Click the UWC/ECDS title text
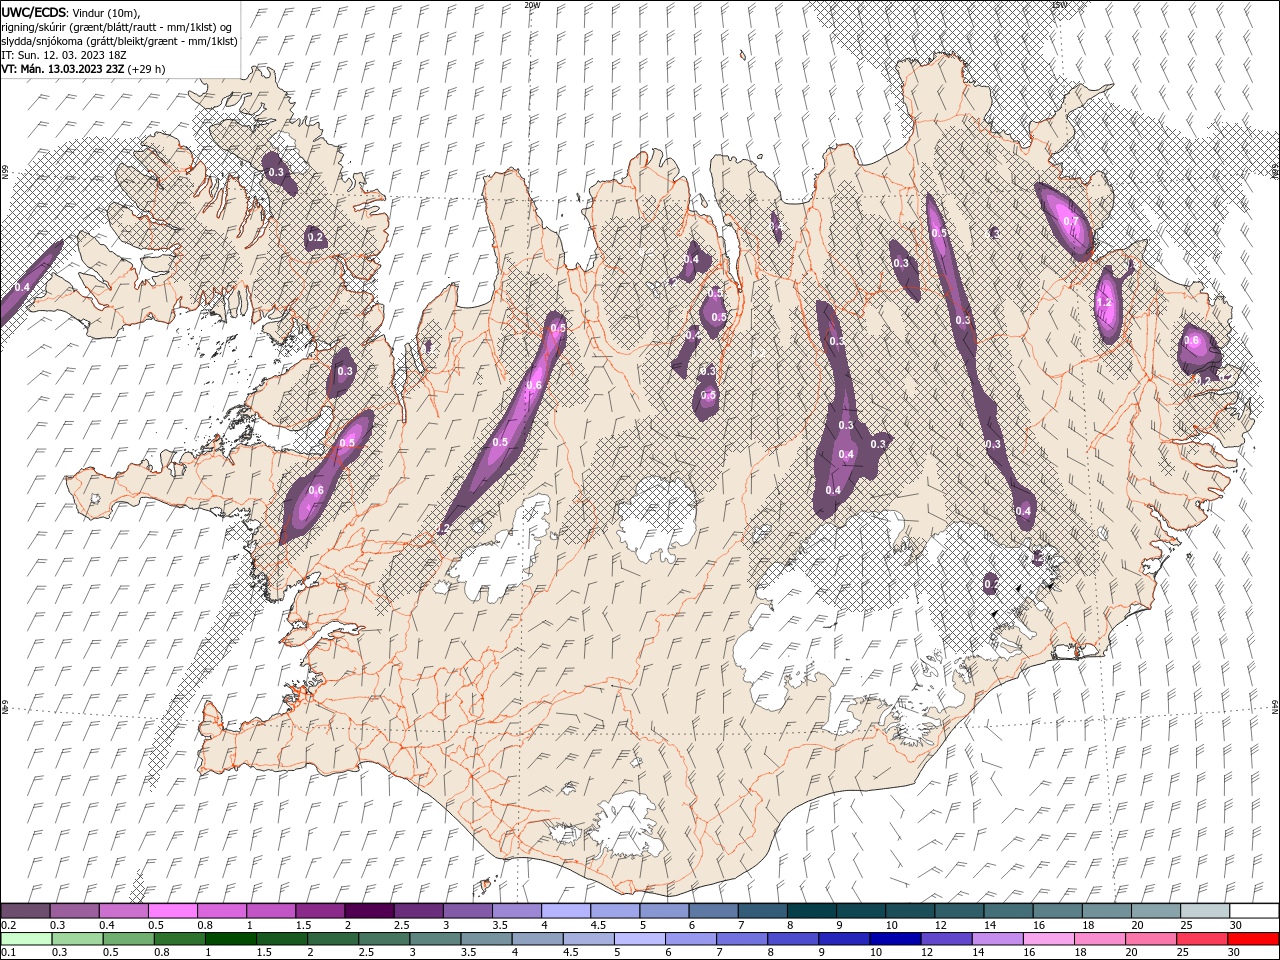Viewport: 1280px width, 960px height. [35, 12]
